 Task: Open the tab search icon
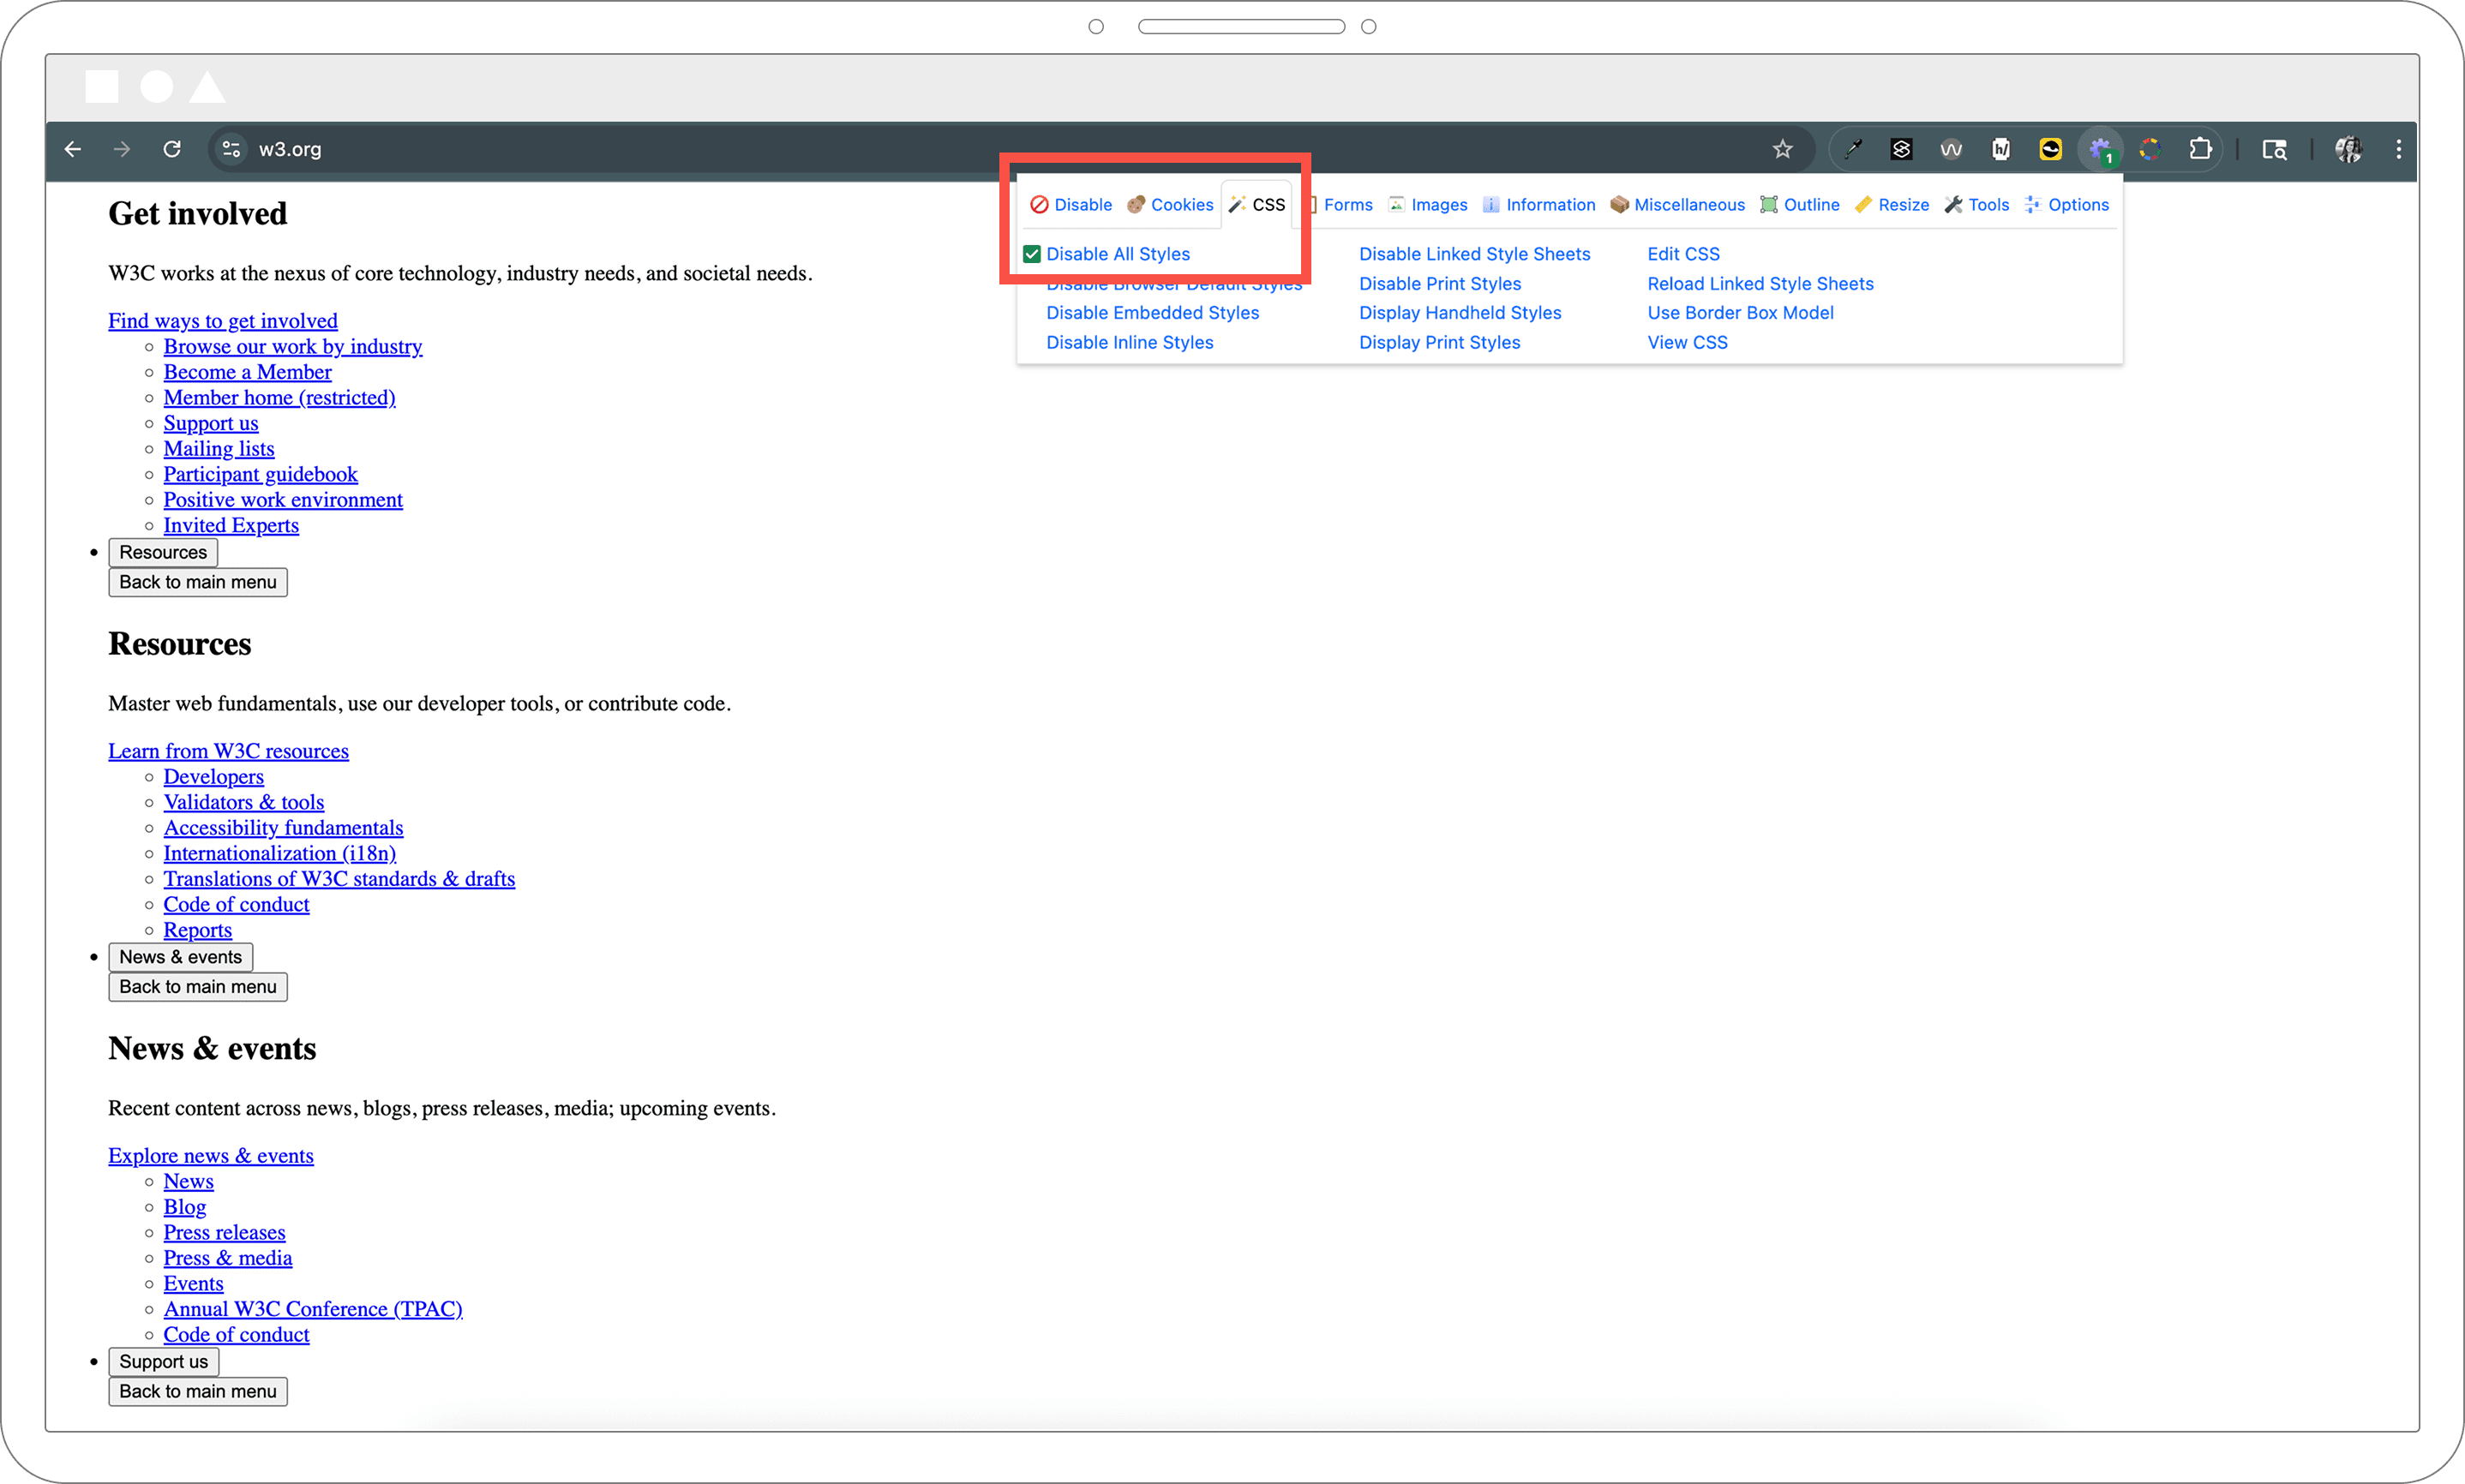tap(2274, 149)
